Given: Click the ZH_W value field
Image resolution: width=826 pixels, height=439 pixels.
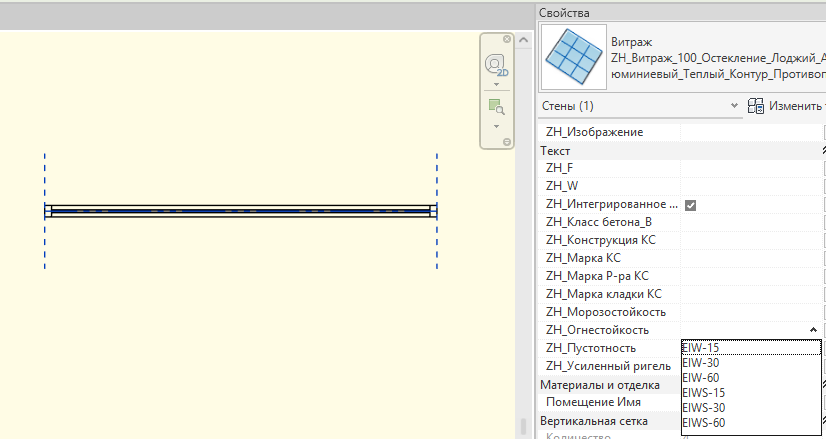Looking at the screenshot, I should [752, 186].
